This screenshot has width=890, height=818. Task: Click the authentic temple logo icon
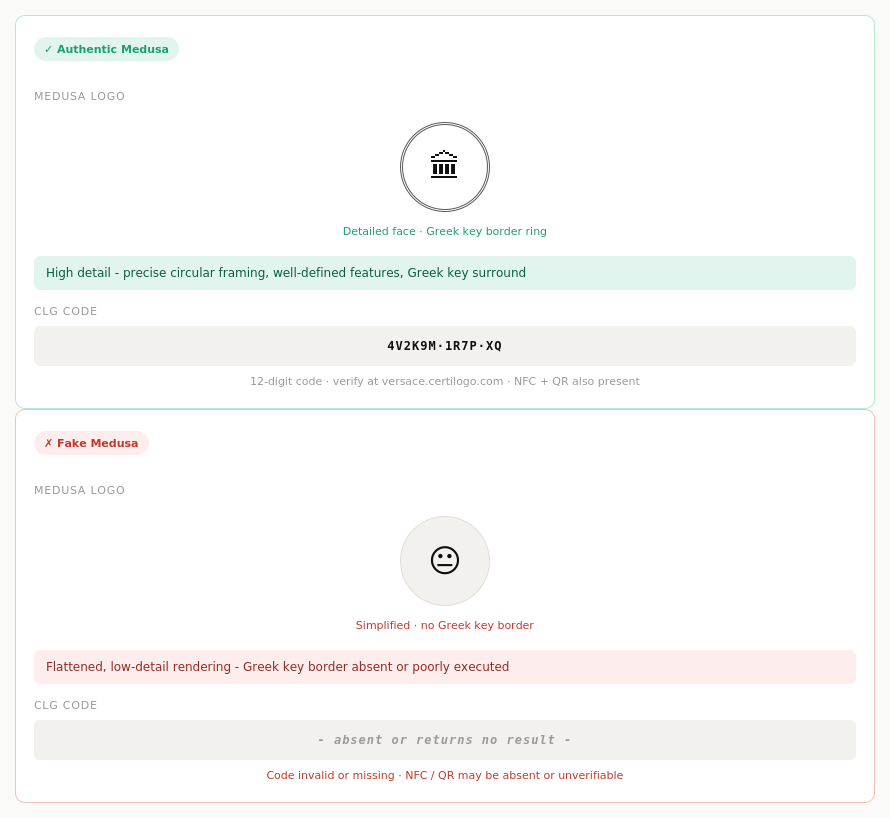coord(444,167)
